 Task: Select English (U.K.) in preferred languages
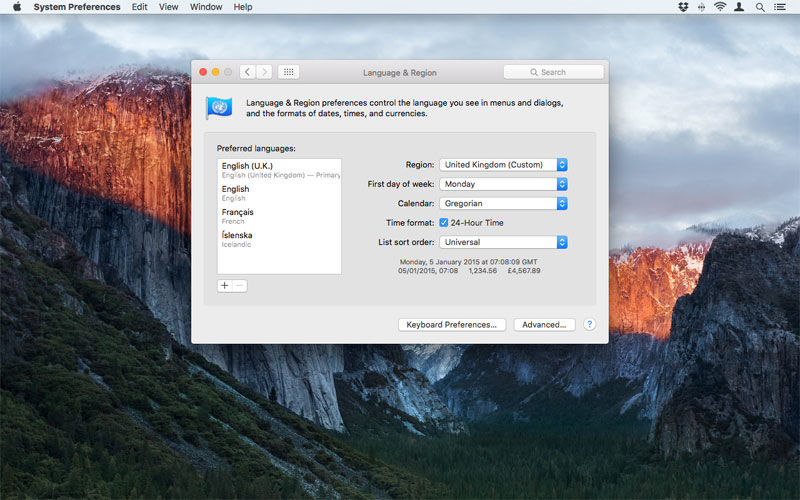(x=279, y=170)
